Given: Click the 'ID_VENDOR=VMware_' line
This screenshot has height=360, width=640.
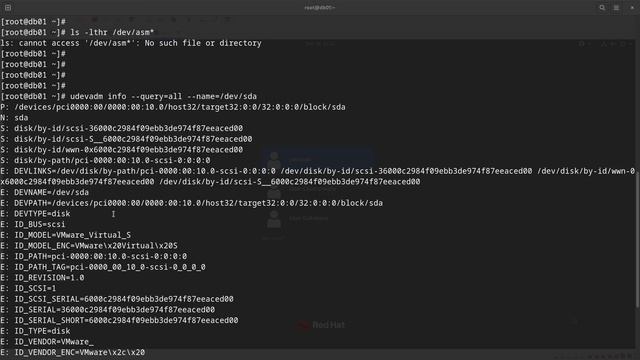Looking at the screenshot, I should click(47, 342).
